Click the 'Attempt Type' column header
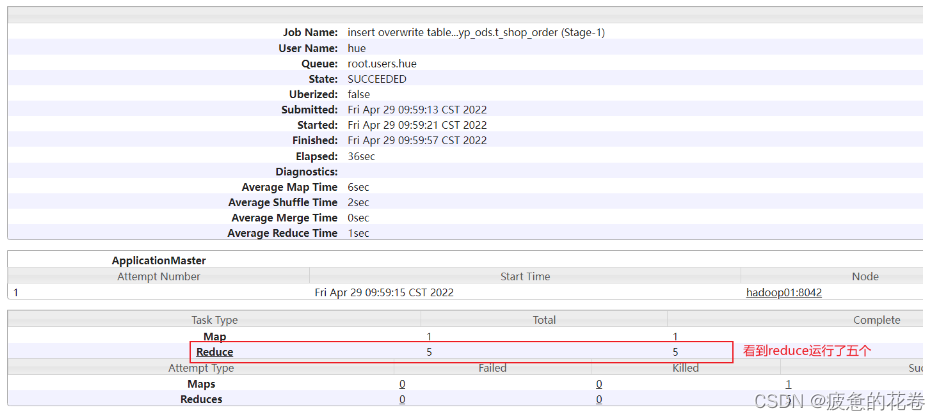 tap(201, 368)
